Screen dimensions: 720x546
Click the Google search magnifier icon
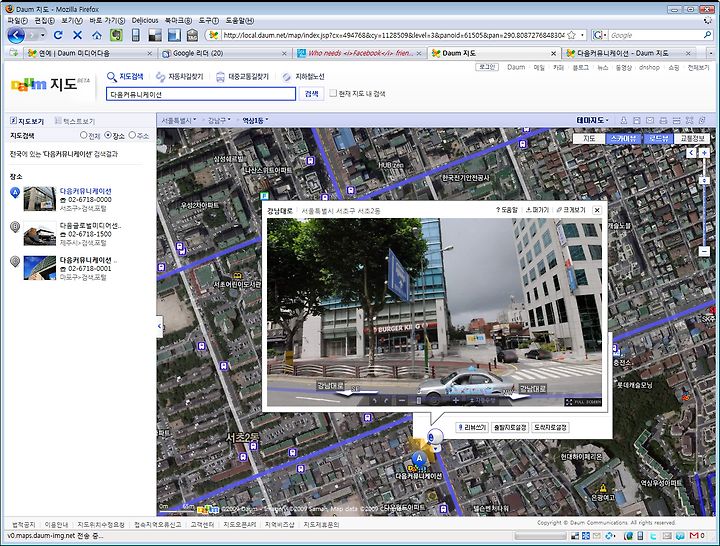[x=707, y=35]
